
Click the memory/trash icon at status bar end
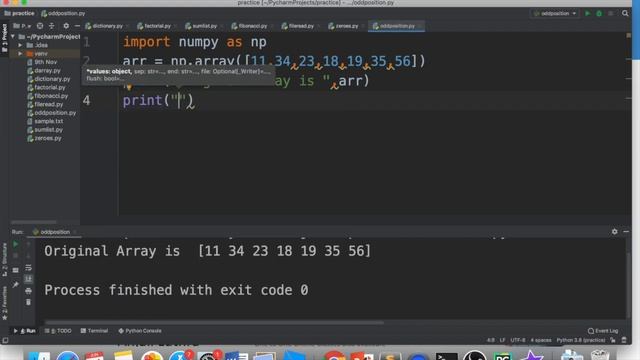tap(624, 340)
